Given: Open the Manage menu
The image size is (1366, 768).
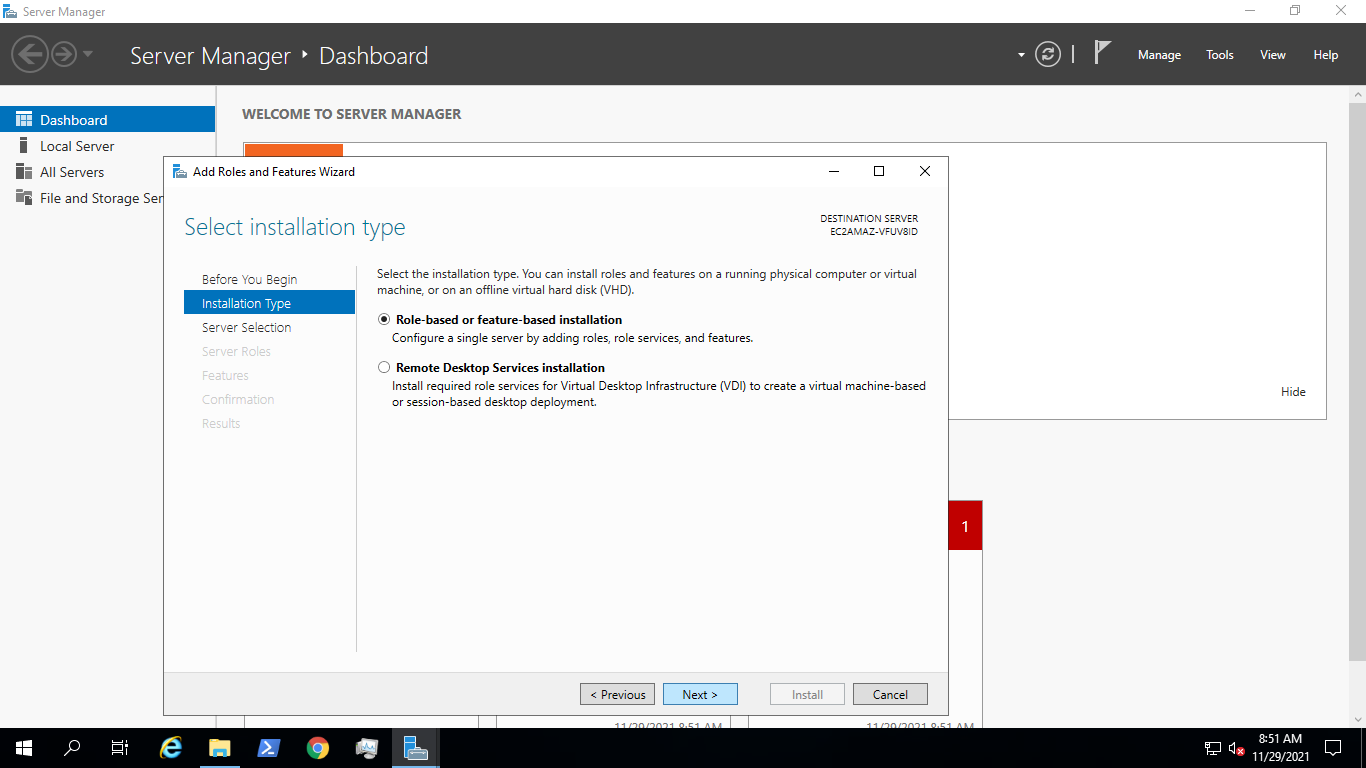Looking at the screenshot, I should point(1159,55).
